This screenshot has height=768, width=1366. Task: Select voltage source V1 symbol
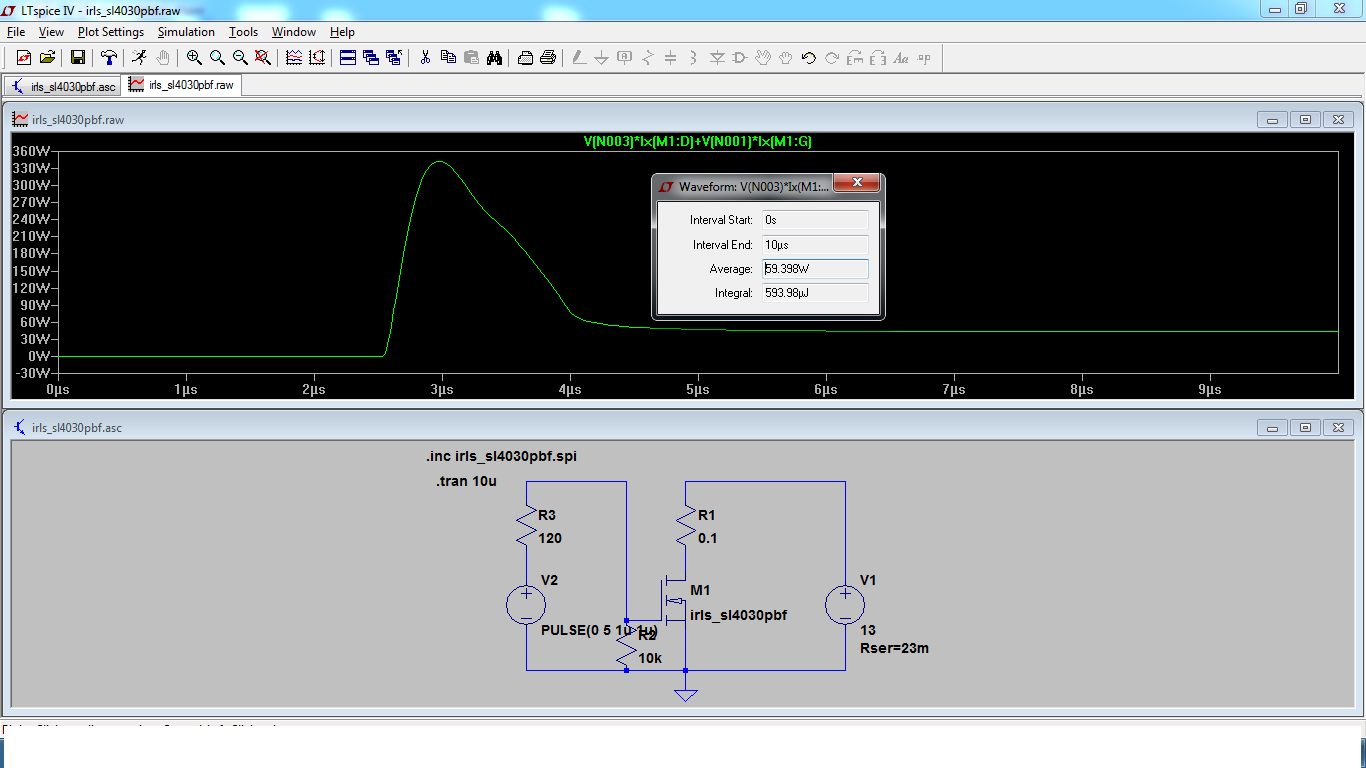tap(845, 605)
